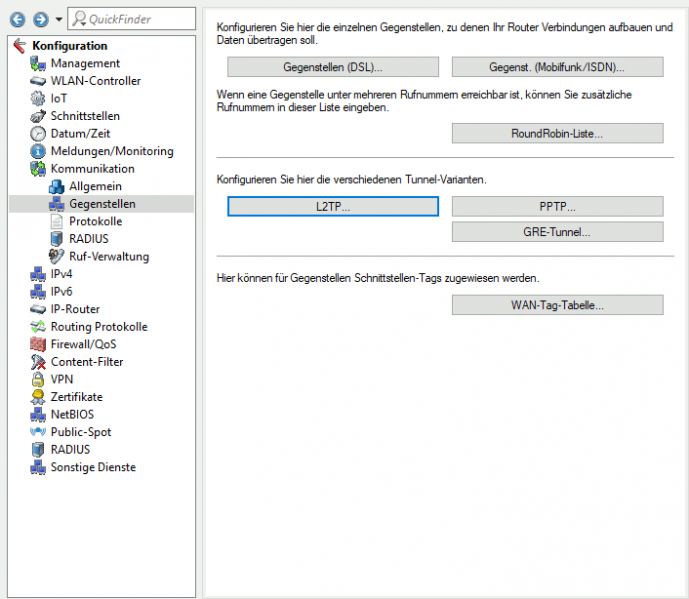Open Protokolle in the sidebar tree
The width and height of the screenshot is (689, 599).
(x=95, y=222)
